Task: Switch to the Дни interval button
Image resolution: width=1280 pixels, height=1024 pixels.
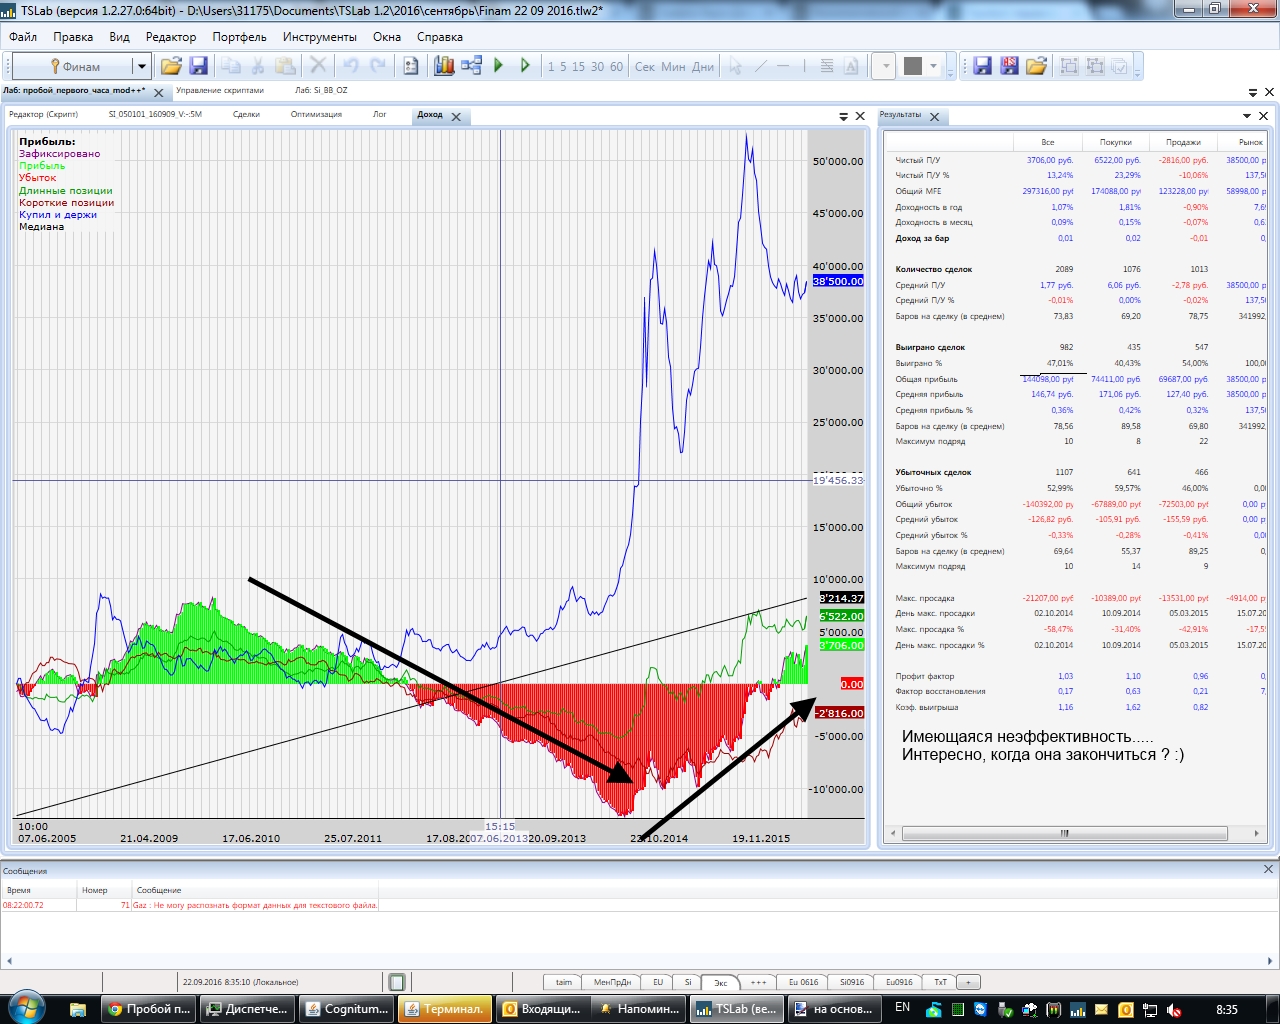Action: click(703, 67)
